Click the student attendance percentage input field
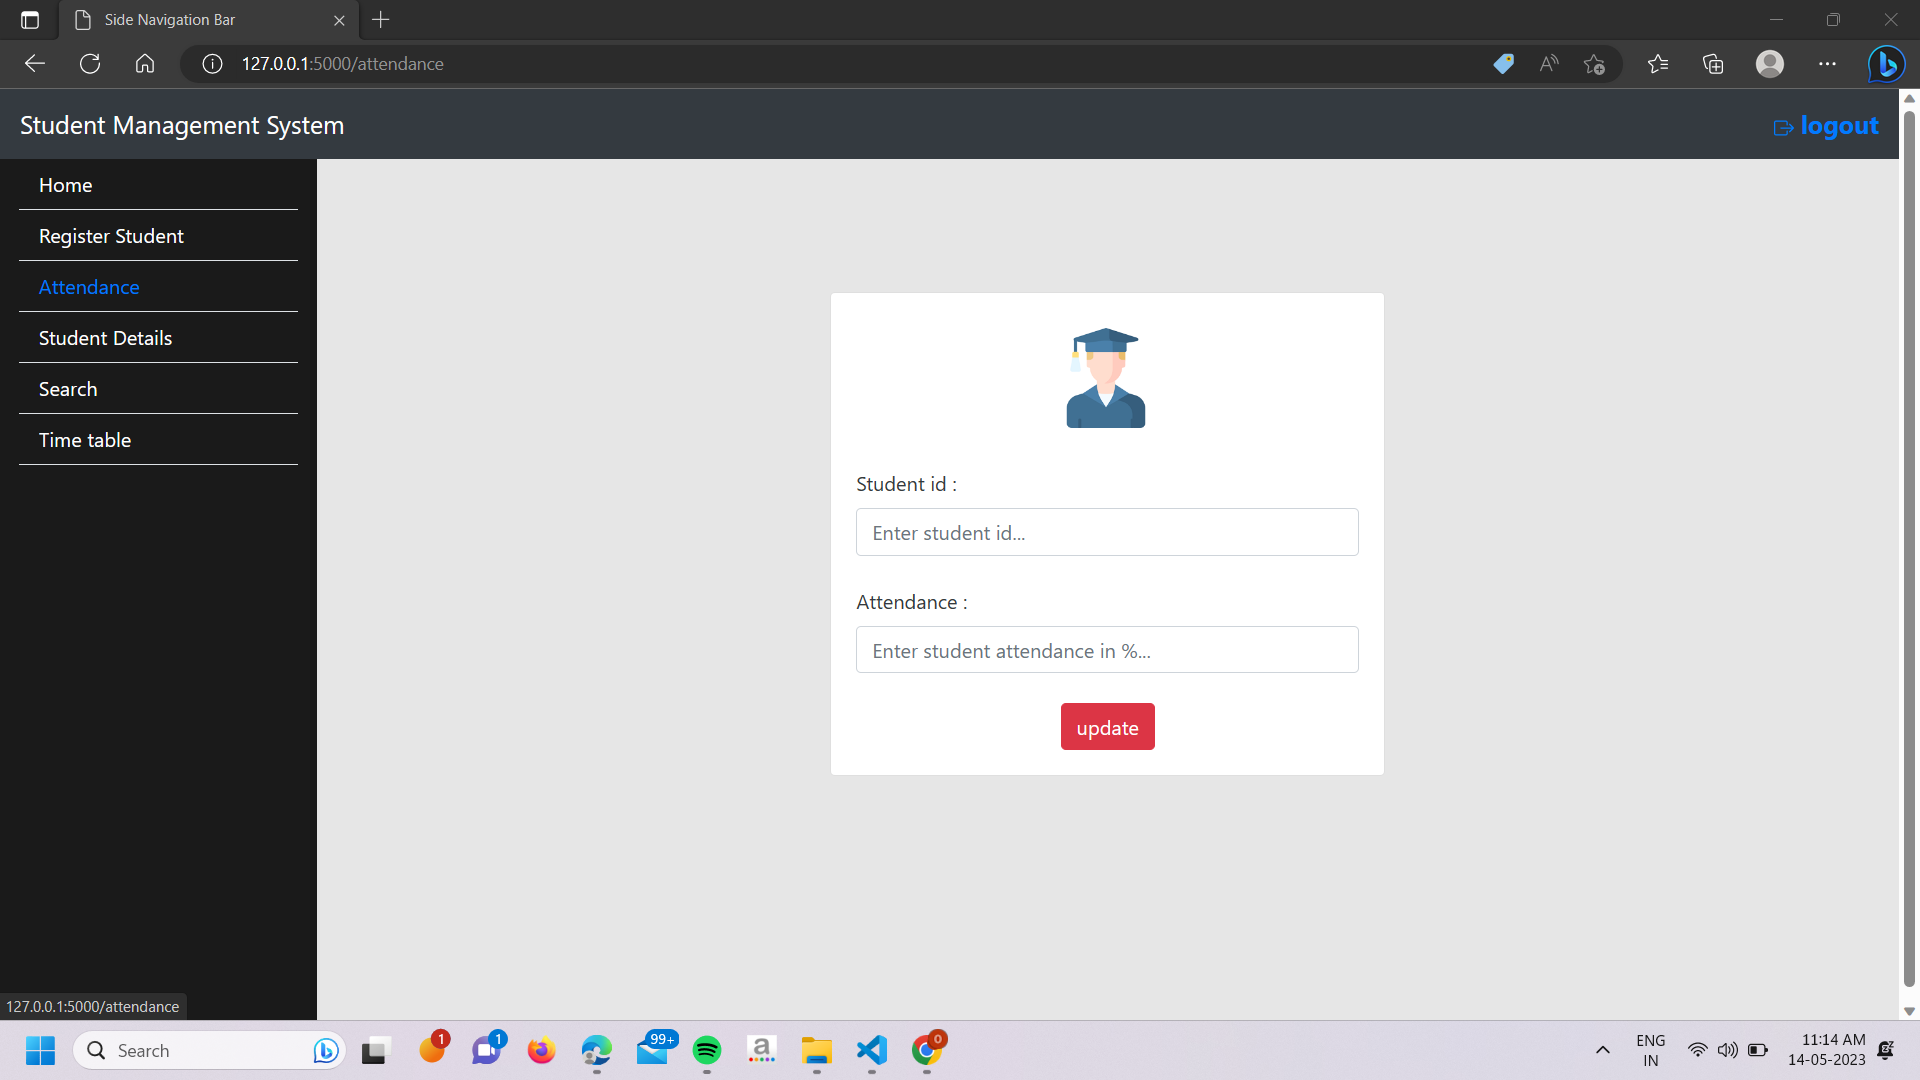Screen dimensions: 1920x1080 pos(1106,650)
